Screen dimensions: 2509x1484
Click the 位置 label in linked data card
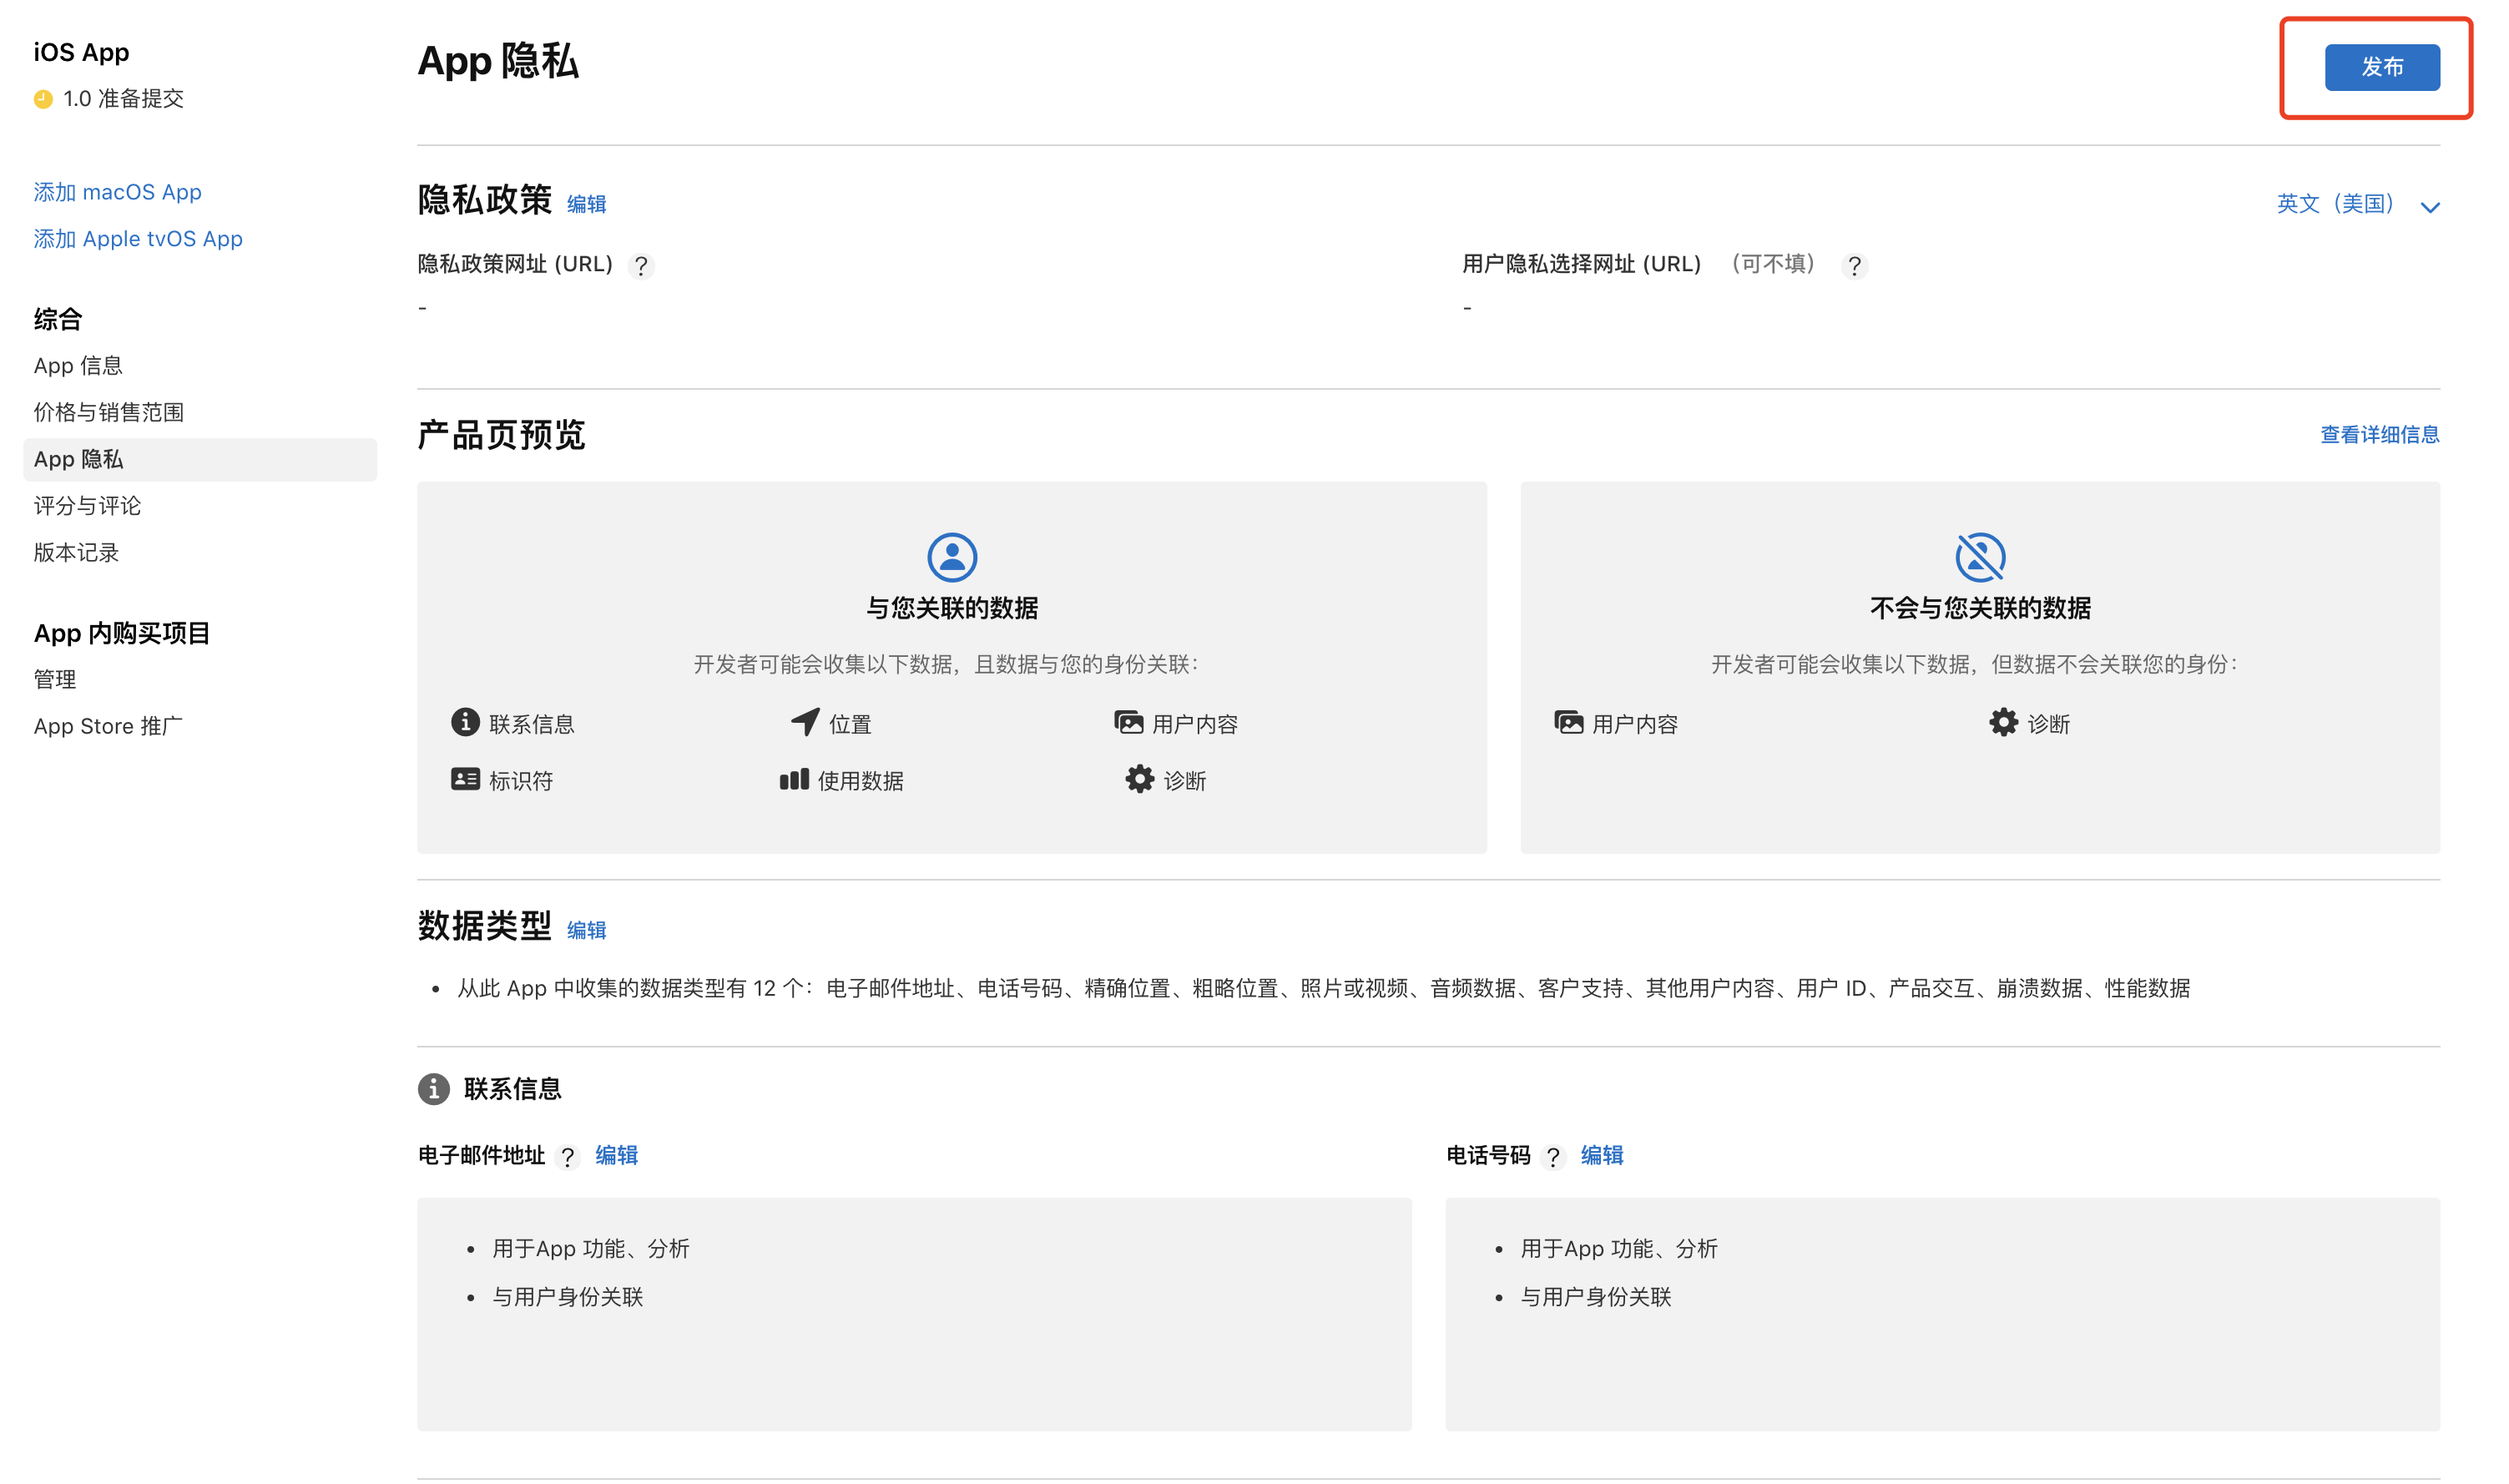pos(850,724)
